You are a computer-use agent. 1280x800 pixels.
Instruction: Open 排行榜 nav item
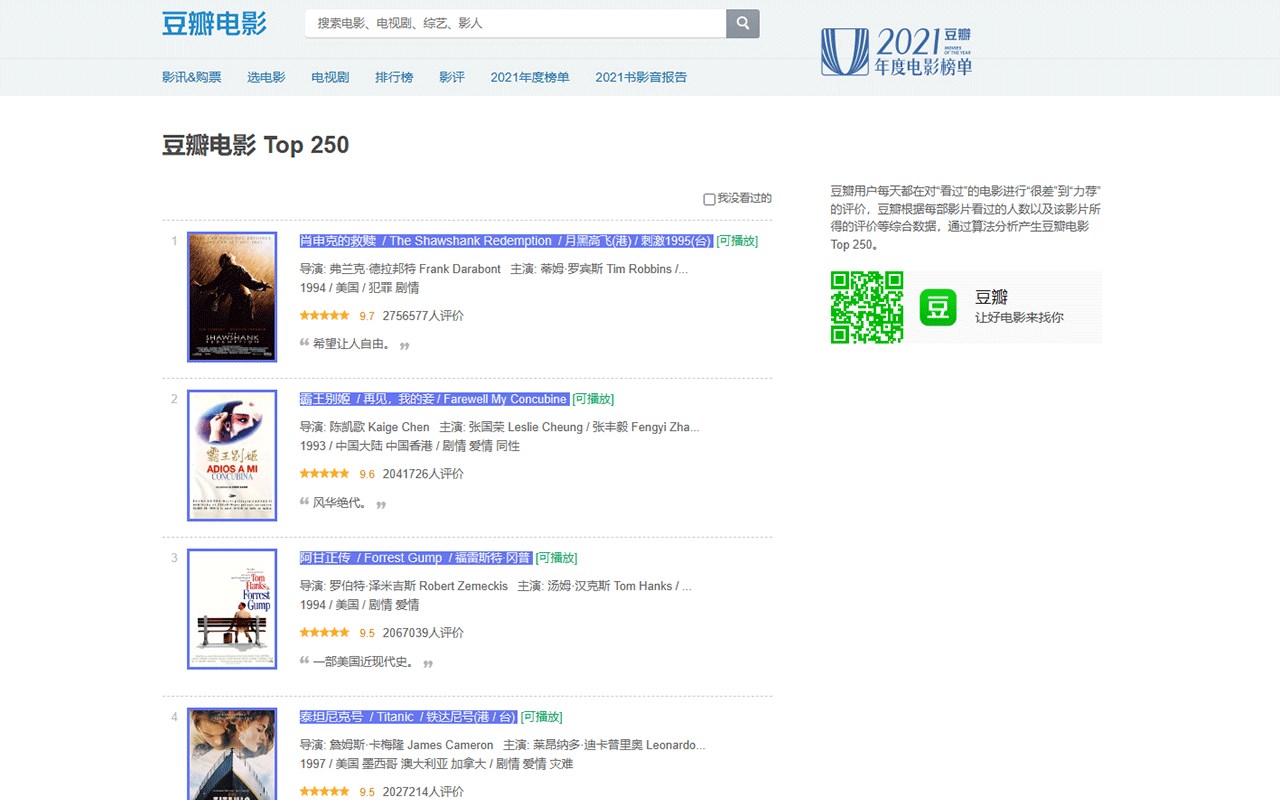394,77
